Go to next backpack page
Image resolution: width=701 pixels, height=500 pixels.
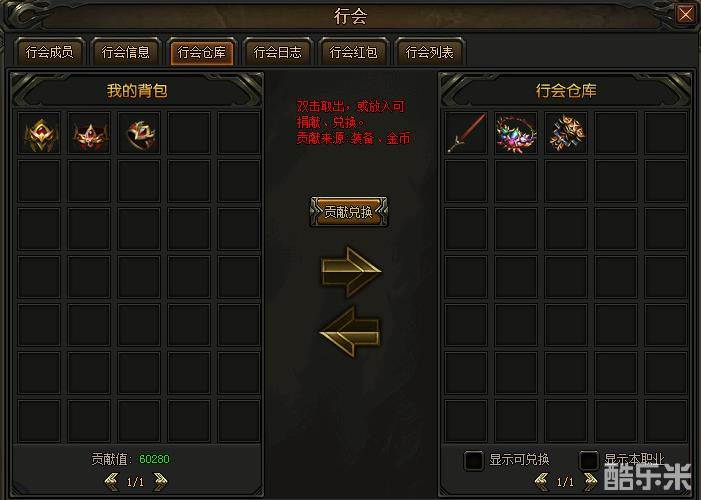tap(160, 482)
